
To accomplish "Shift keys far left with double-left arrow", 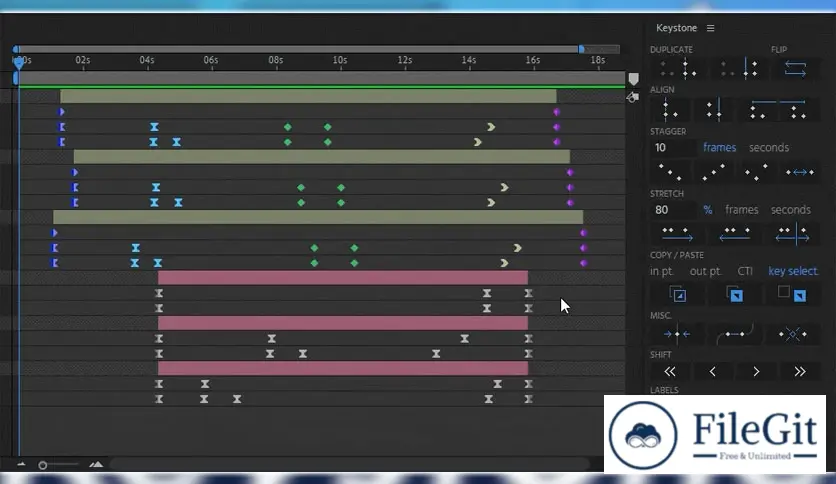I will tap(670, 372).
